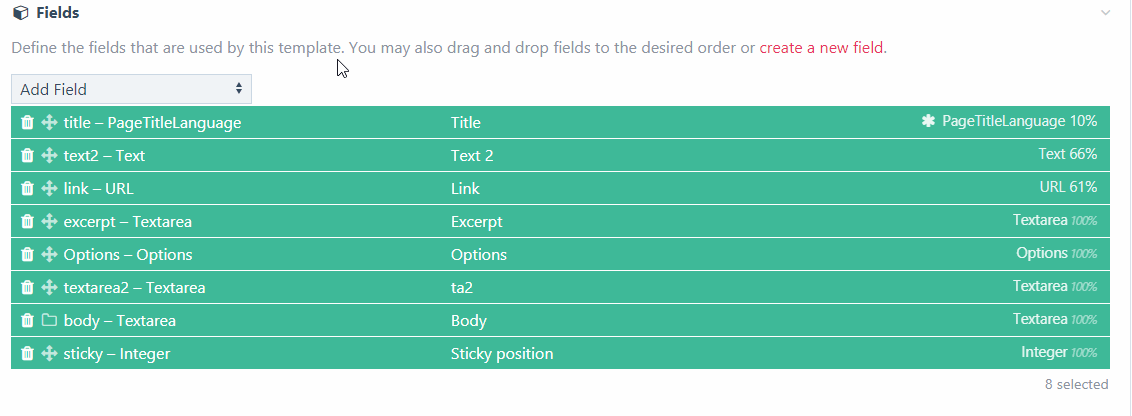
Task: Select the Sticky position label
Action: click(x=502, y=354)
